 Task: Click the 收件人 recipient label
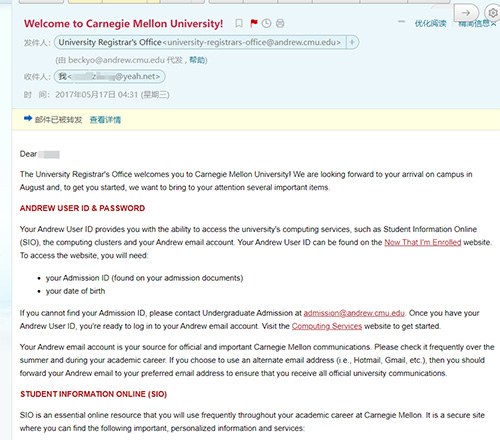point(37,77)
